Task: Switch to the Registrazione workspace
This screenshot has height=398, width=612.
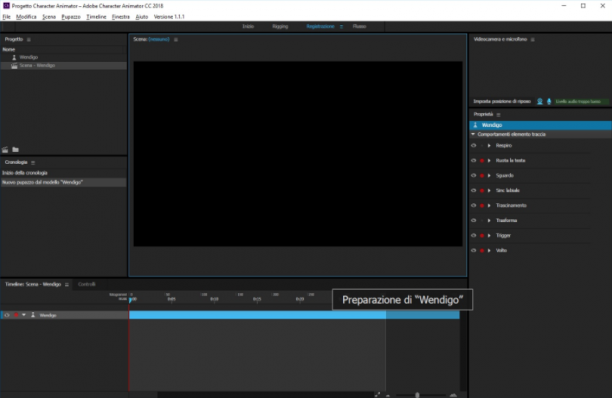Action: [320, 27]
